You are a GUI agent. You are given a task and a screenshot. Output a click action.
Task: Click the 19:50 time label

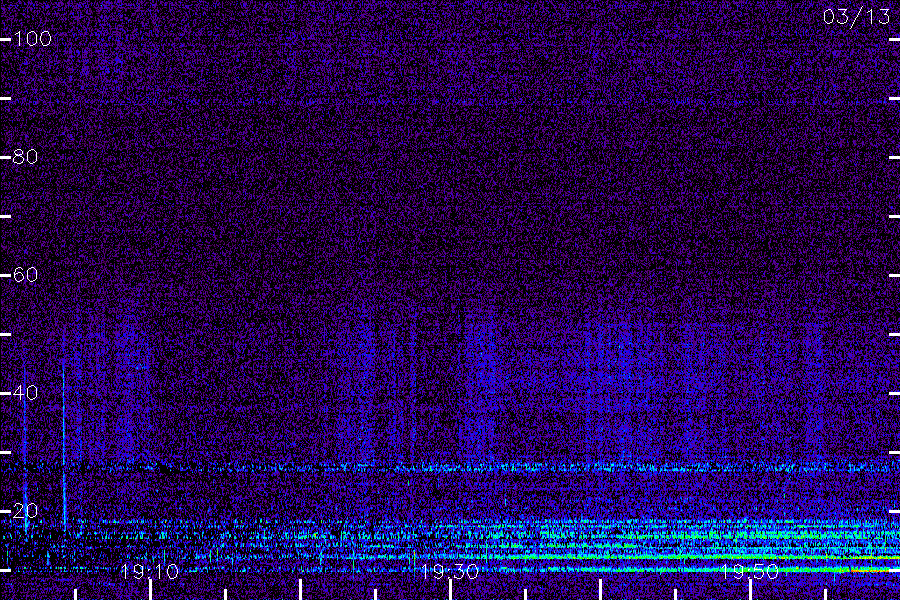[750, 572]
